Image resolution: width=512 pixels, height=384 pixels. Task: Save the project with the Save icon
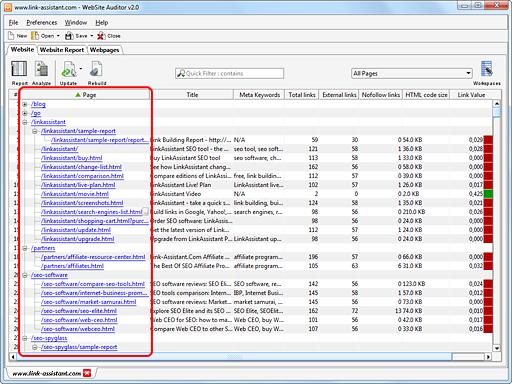(69, 36)
